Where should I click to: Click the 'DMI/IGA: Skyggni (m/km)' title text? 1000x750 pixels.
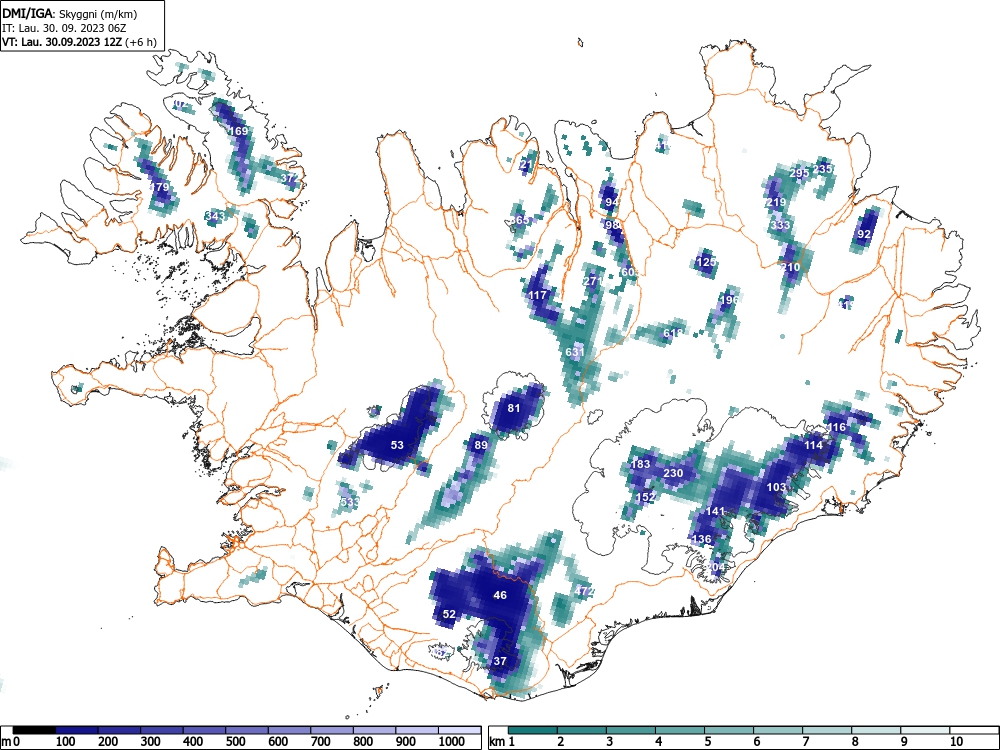(70, 14)
